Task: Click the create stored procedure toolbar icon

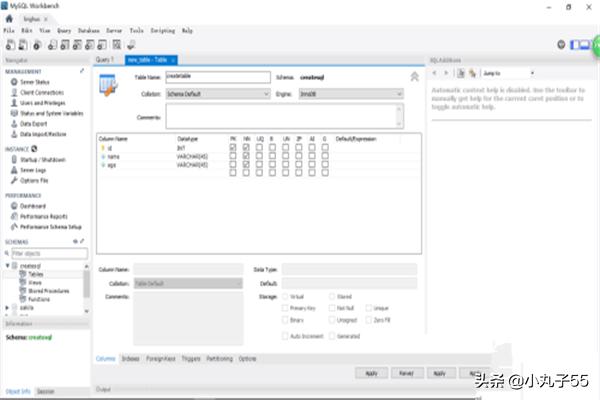Action: click(x=89, y=45)
